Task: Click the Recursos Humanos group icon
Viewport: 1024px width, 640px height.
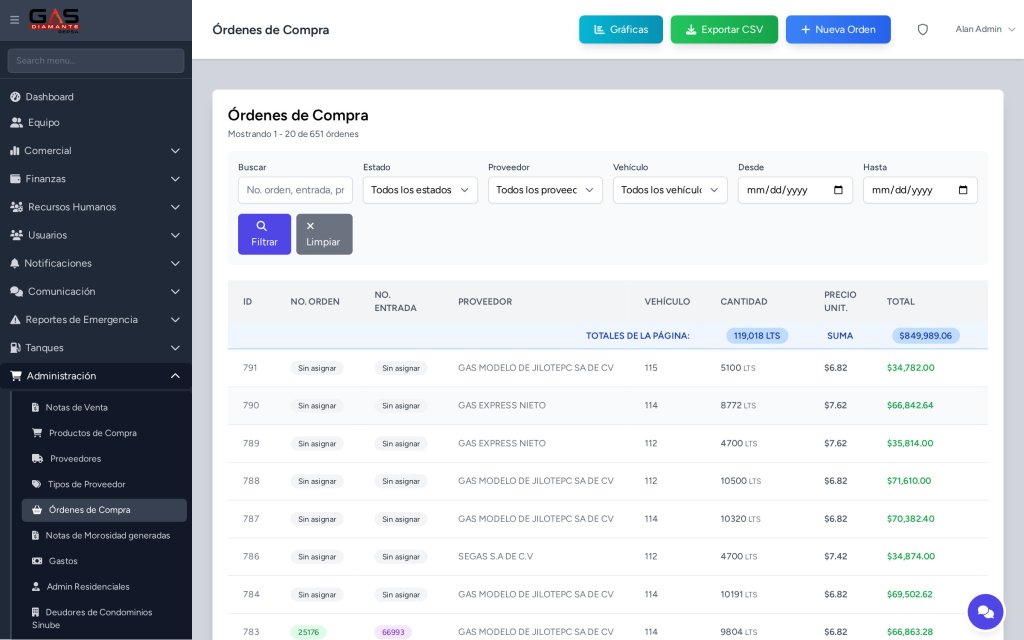Action: (16, 207)
